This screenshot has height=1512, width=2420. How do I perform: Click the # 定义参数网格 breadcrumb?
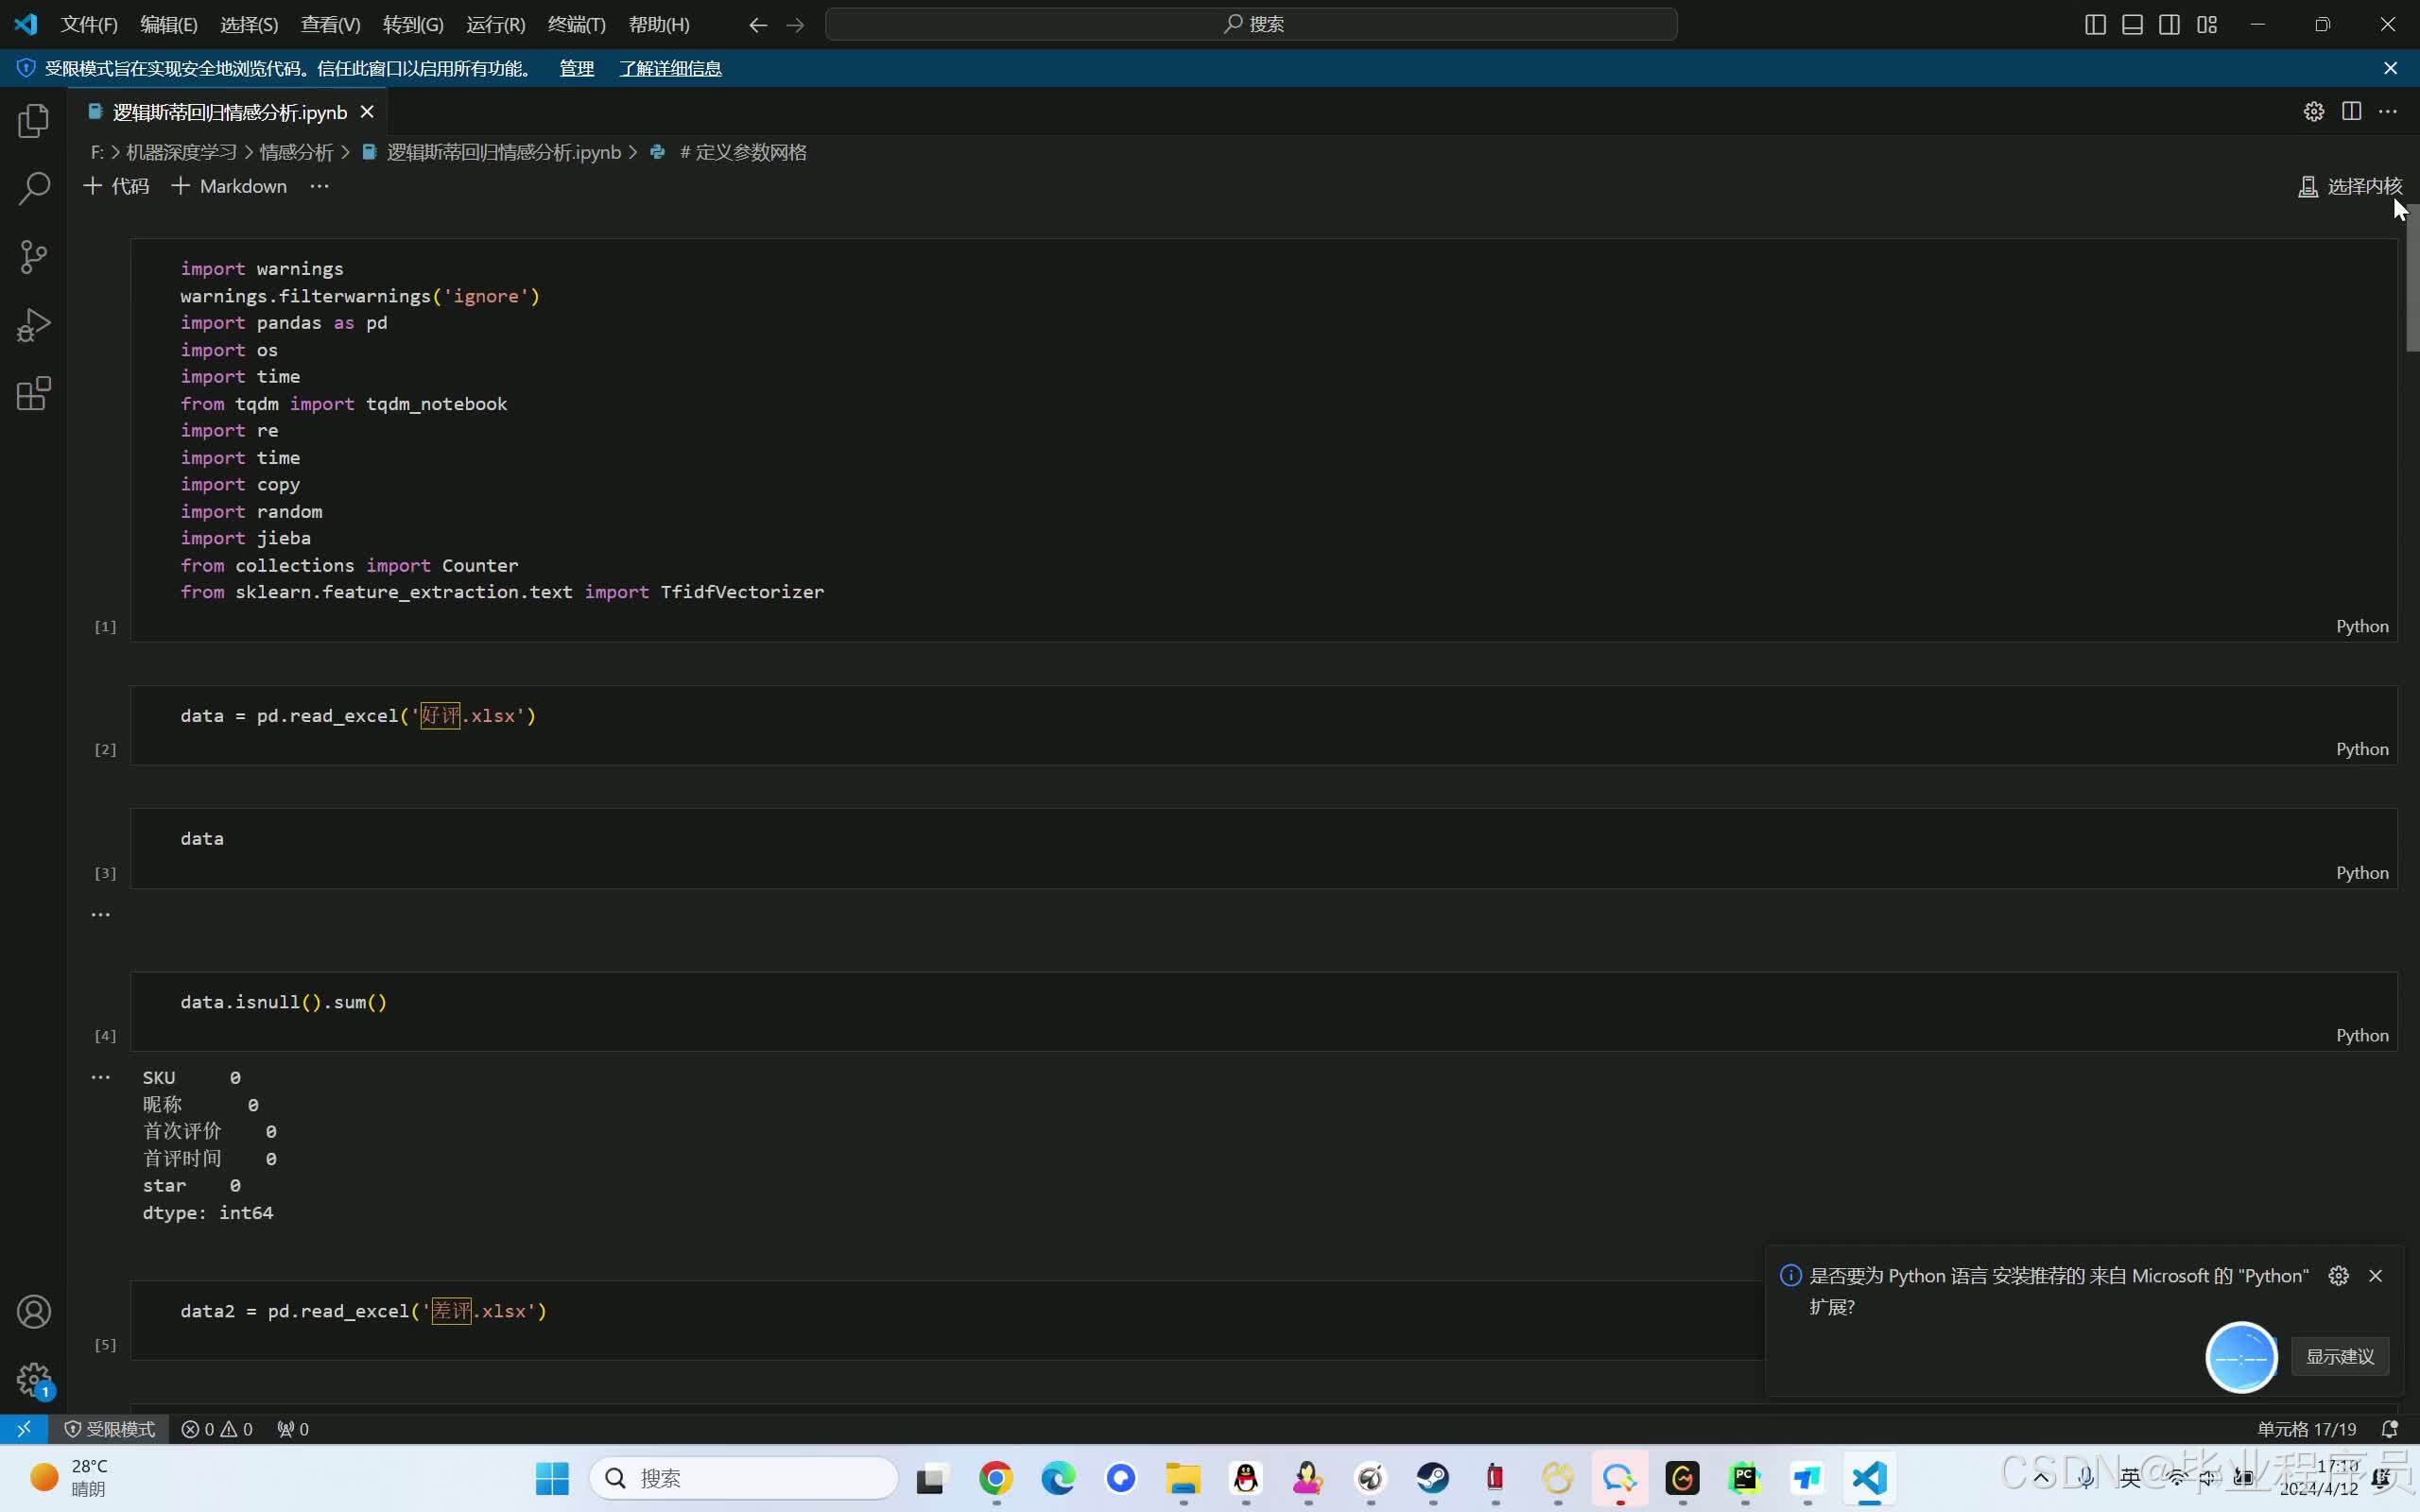click(x=743, y=152)
